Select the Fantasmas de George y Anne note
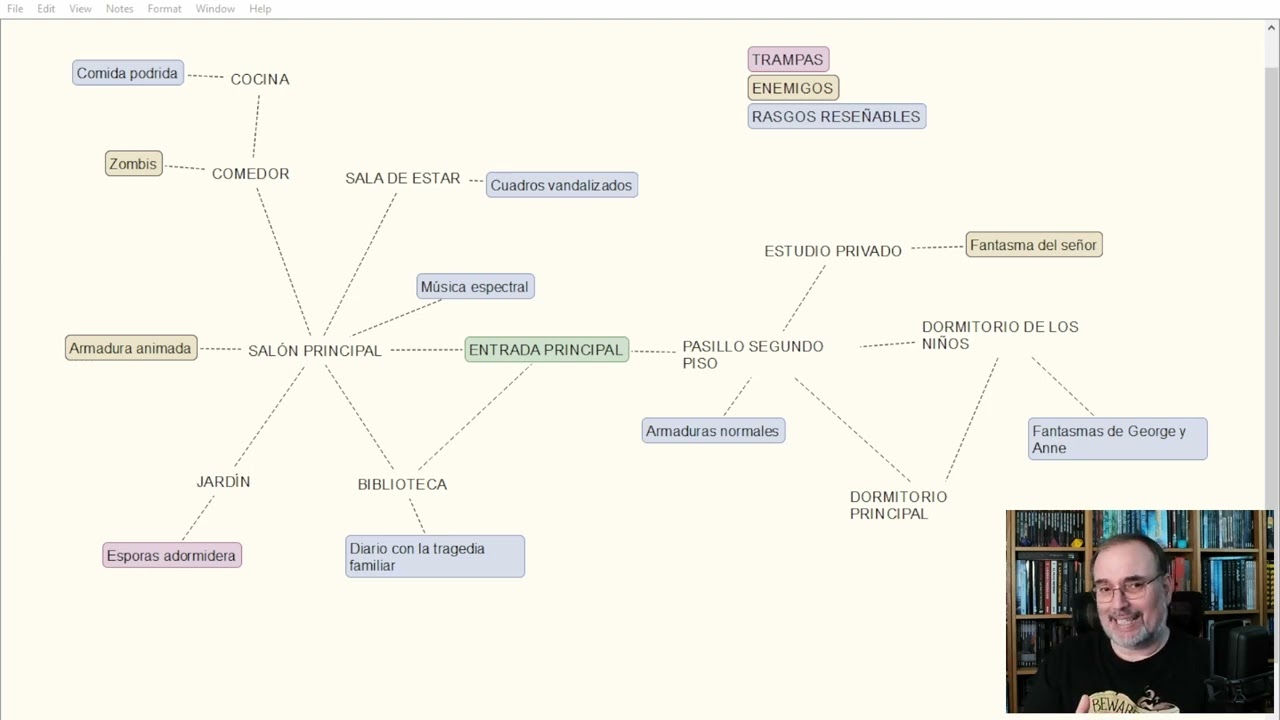Screen dimensions: 1280x720 click(x=1117, y=439)
